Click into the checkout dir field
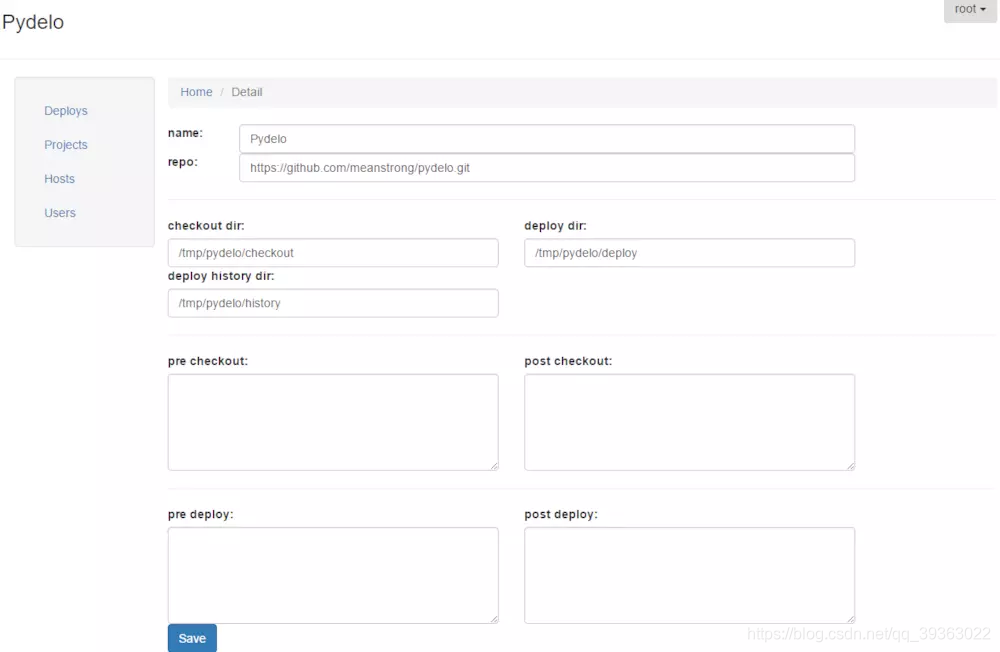Image resolution: width=1000 pixels, height=652 pixels. point(333,253)
